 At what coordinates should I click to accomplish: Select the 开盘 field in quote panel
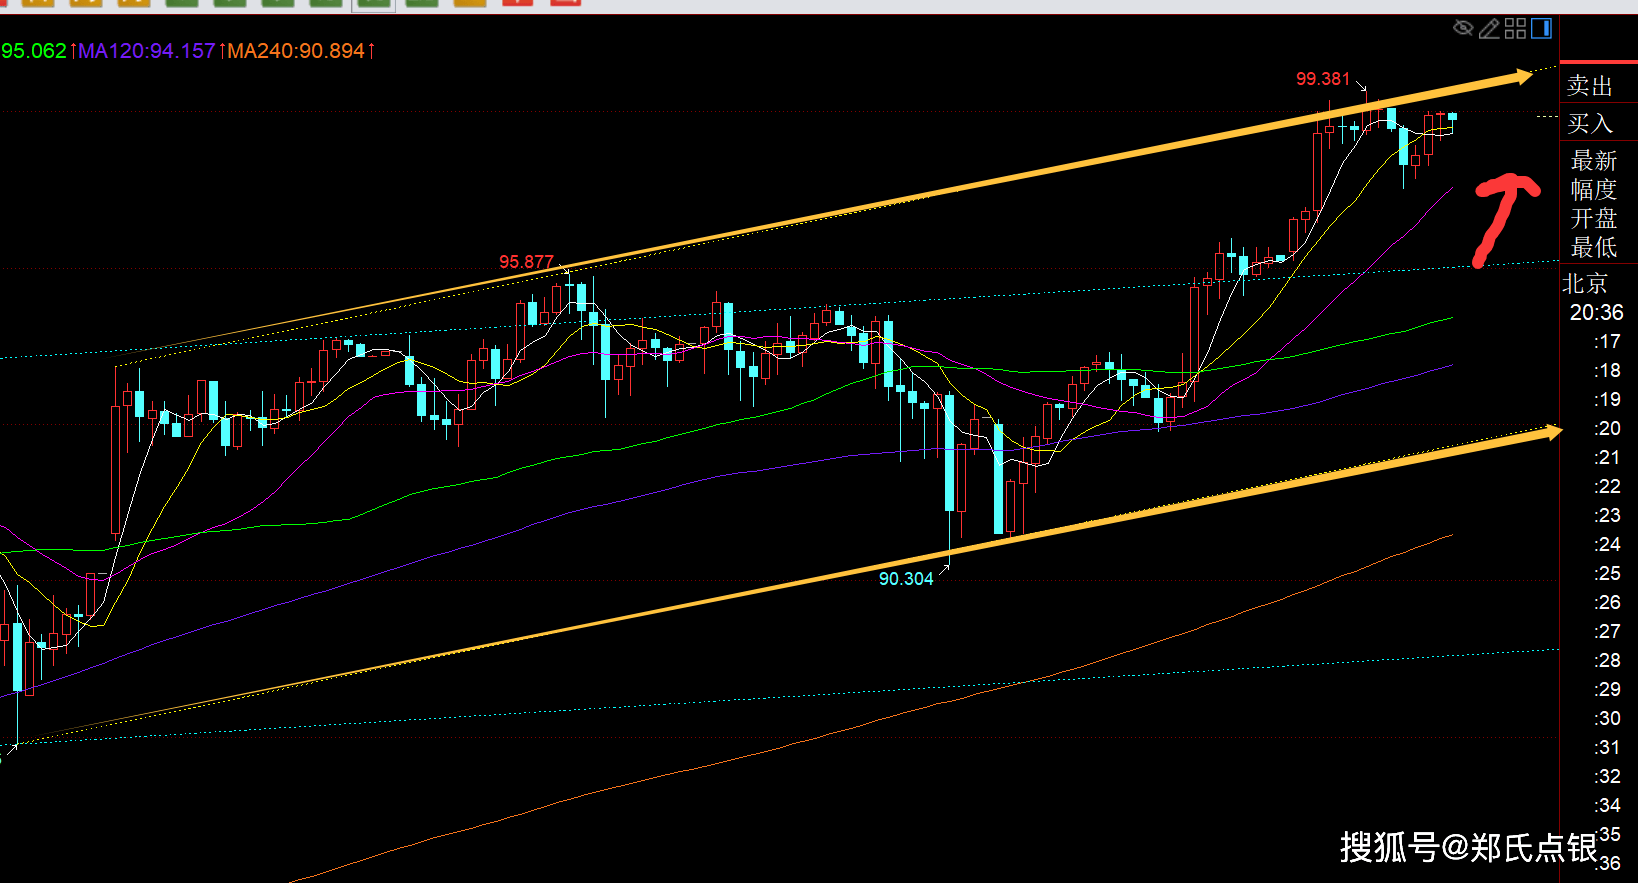pyautogui.click(x=1593, y=218)
